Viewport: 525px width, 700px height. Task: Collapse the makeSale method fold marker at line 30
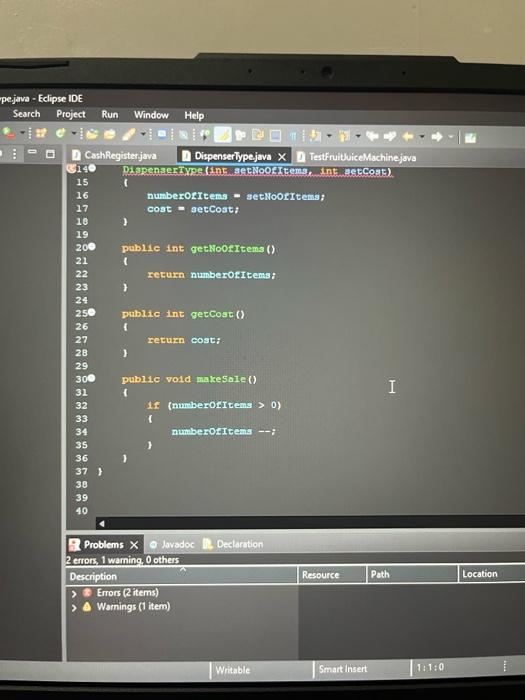(x=92, y=378)
